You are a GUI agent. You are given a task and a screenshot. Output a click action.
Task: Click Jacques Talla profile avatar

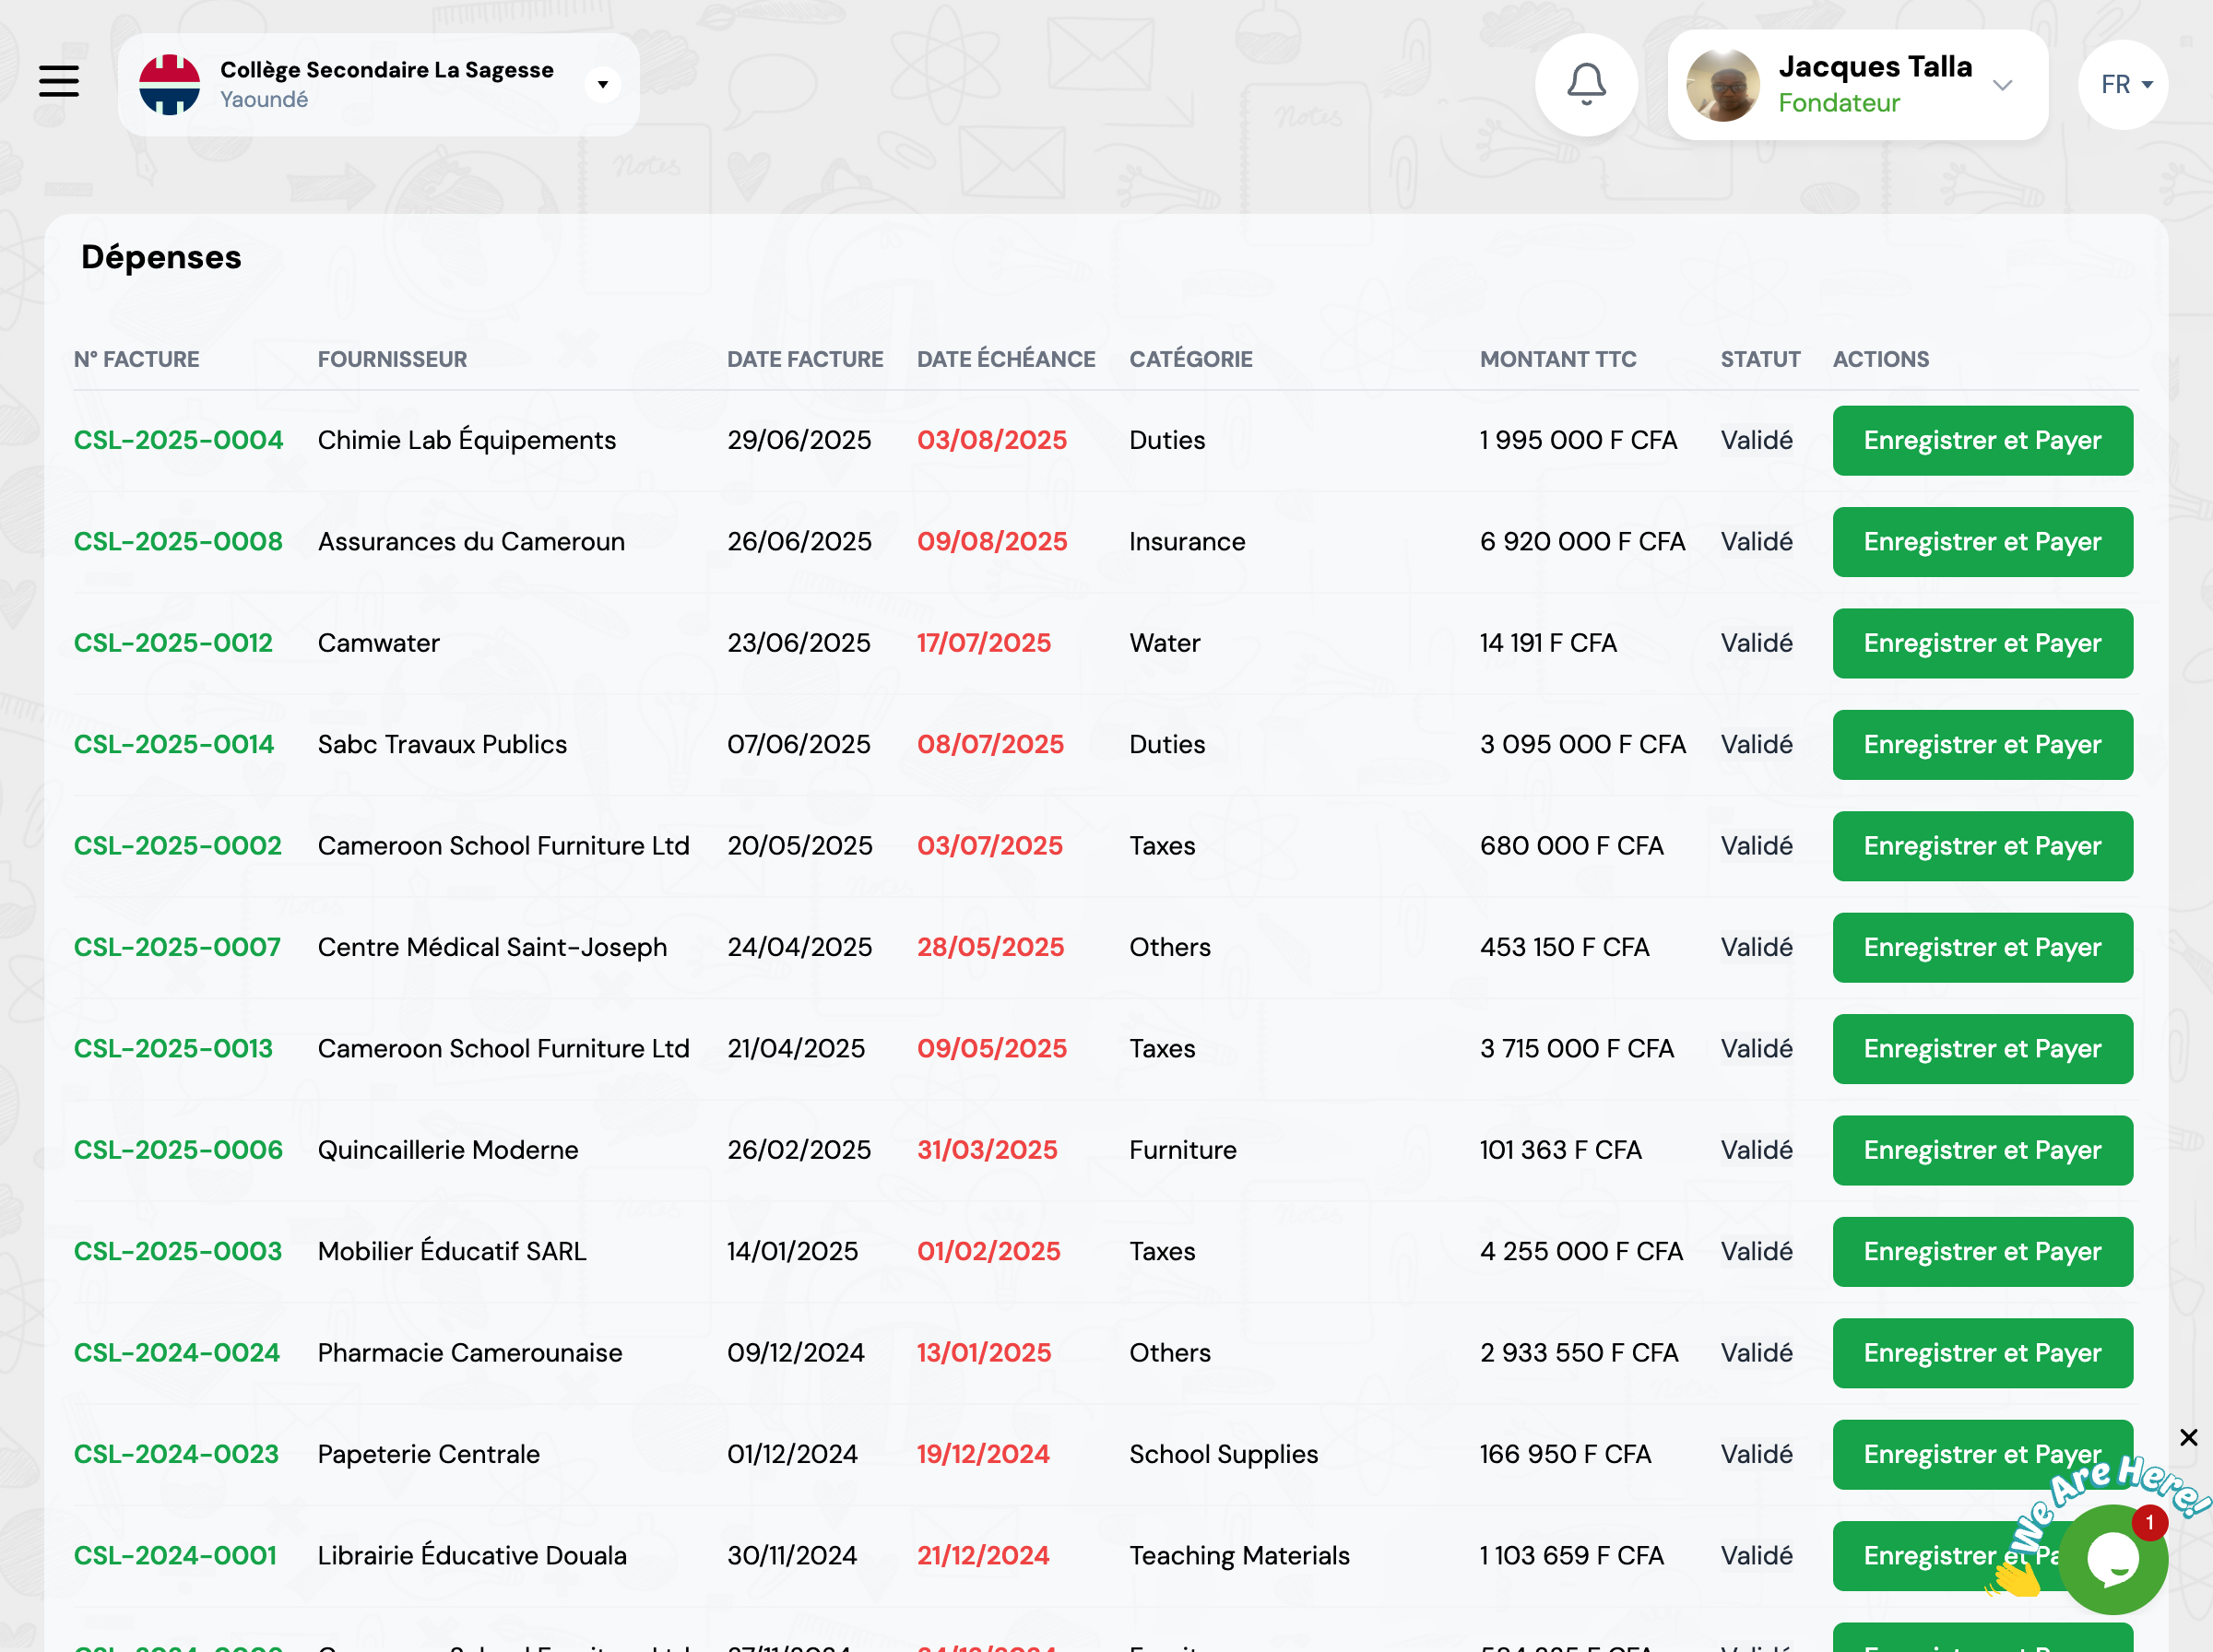coord(1722,85)
